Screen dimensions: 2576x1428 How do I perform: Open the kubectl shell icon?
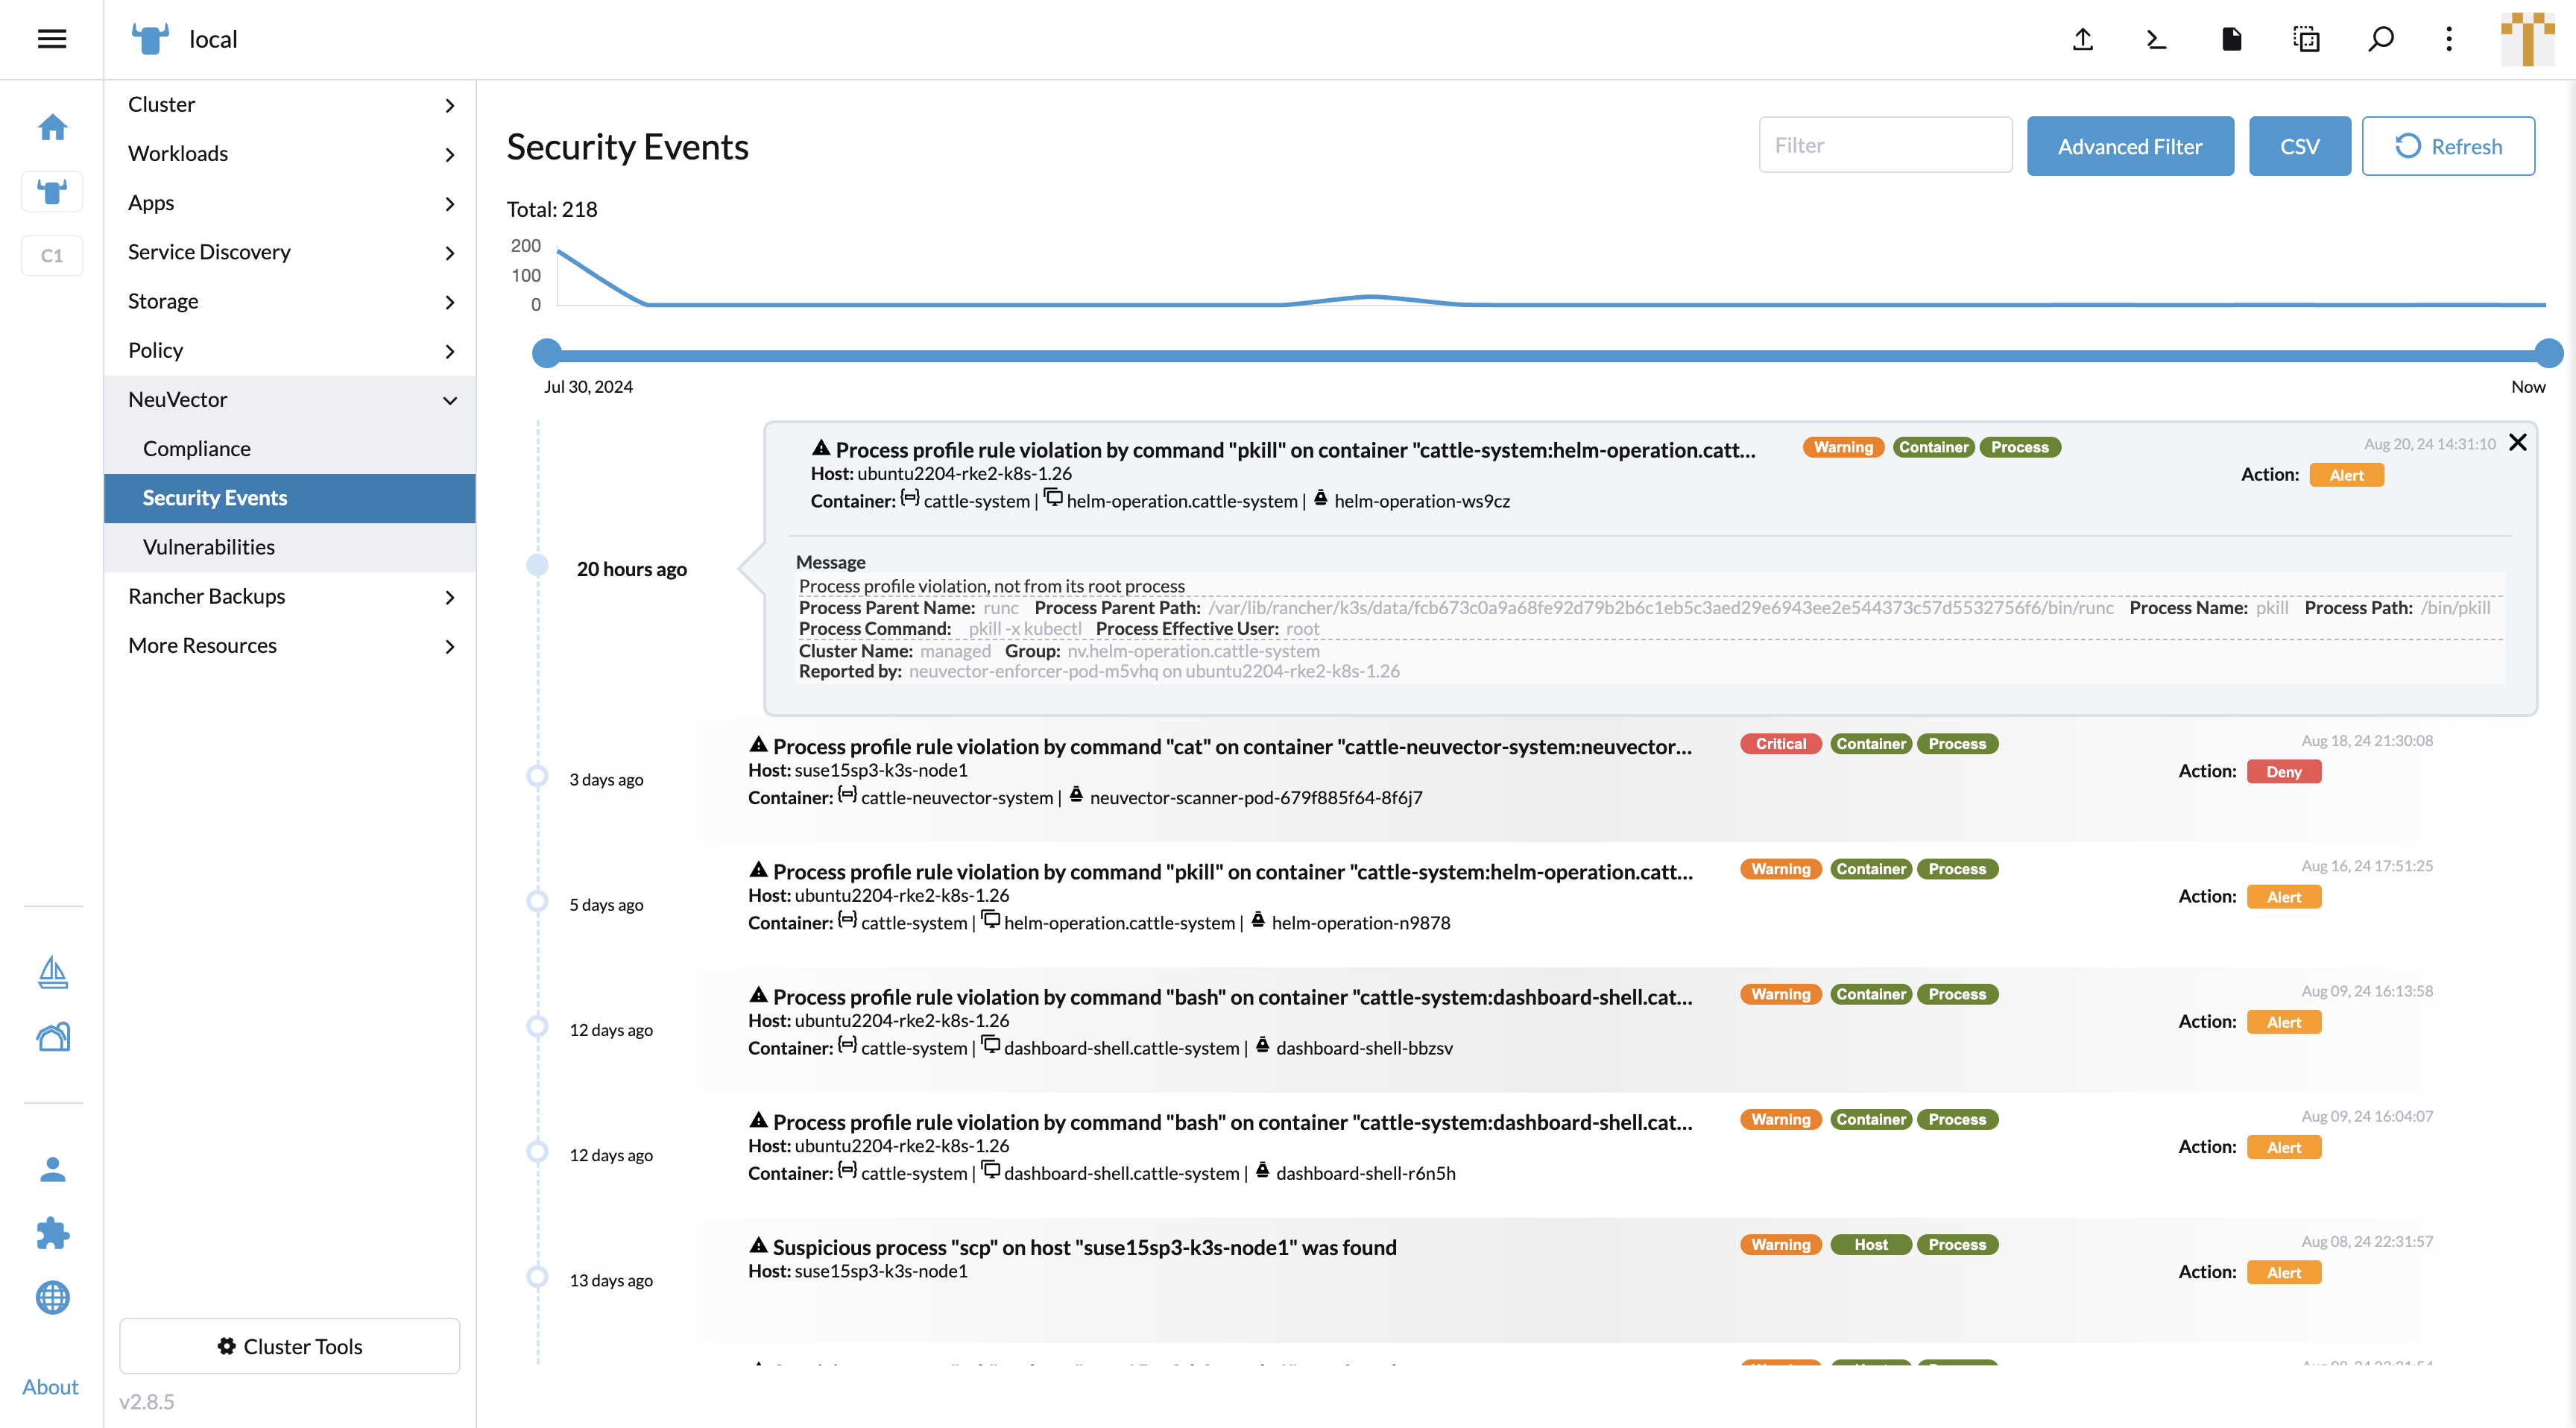point(2156,39)
